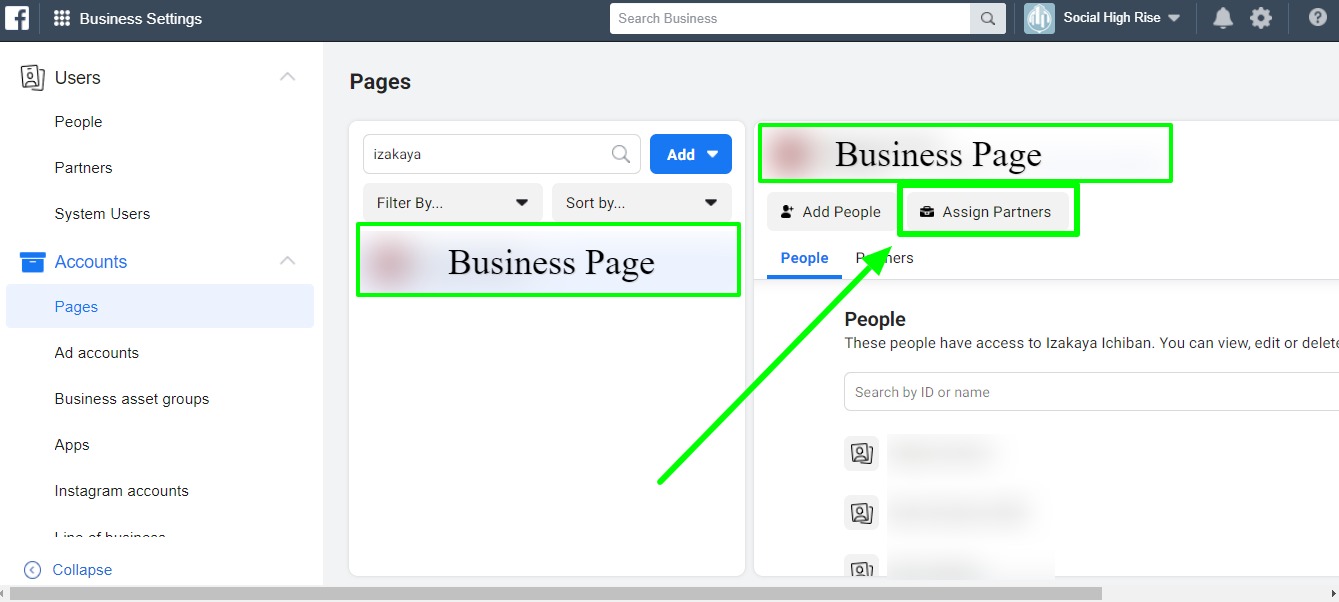Viewport: 1339px width, 602px height.
Task: Click the Pages heading text
Action: point(380,82)
